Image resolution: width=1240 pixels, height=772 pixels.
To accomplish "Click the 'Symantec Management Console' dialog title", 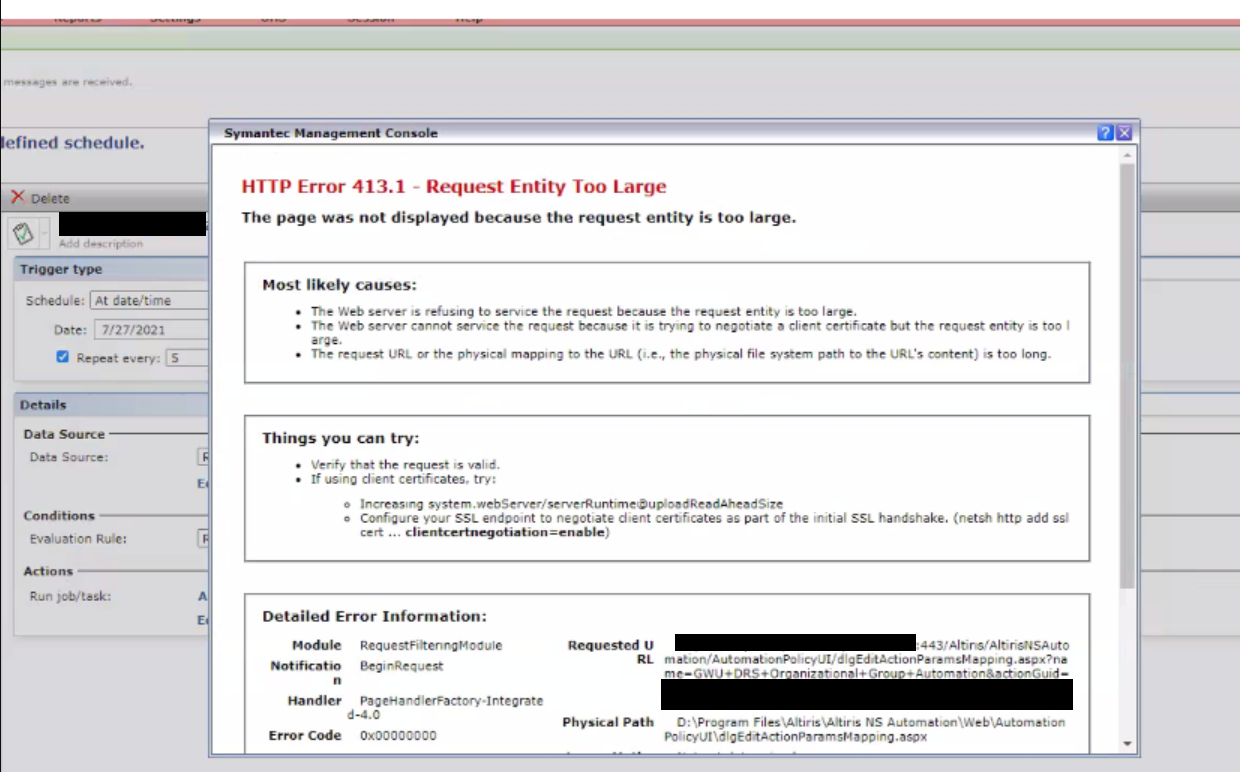I will pyautogui.click(x=331, y=133).
